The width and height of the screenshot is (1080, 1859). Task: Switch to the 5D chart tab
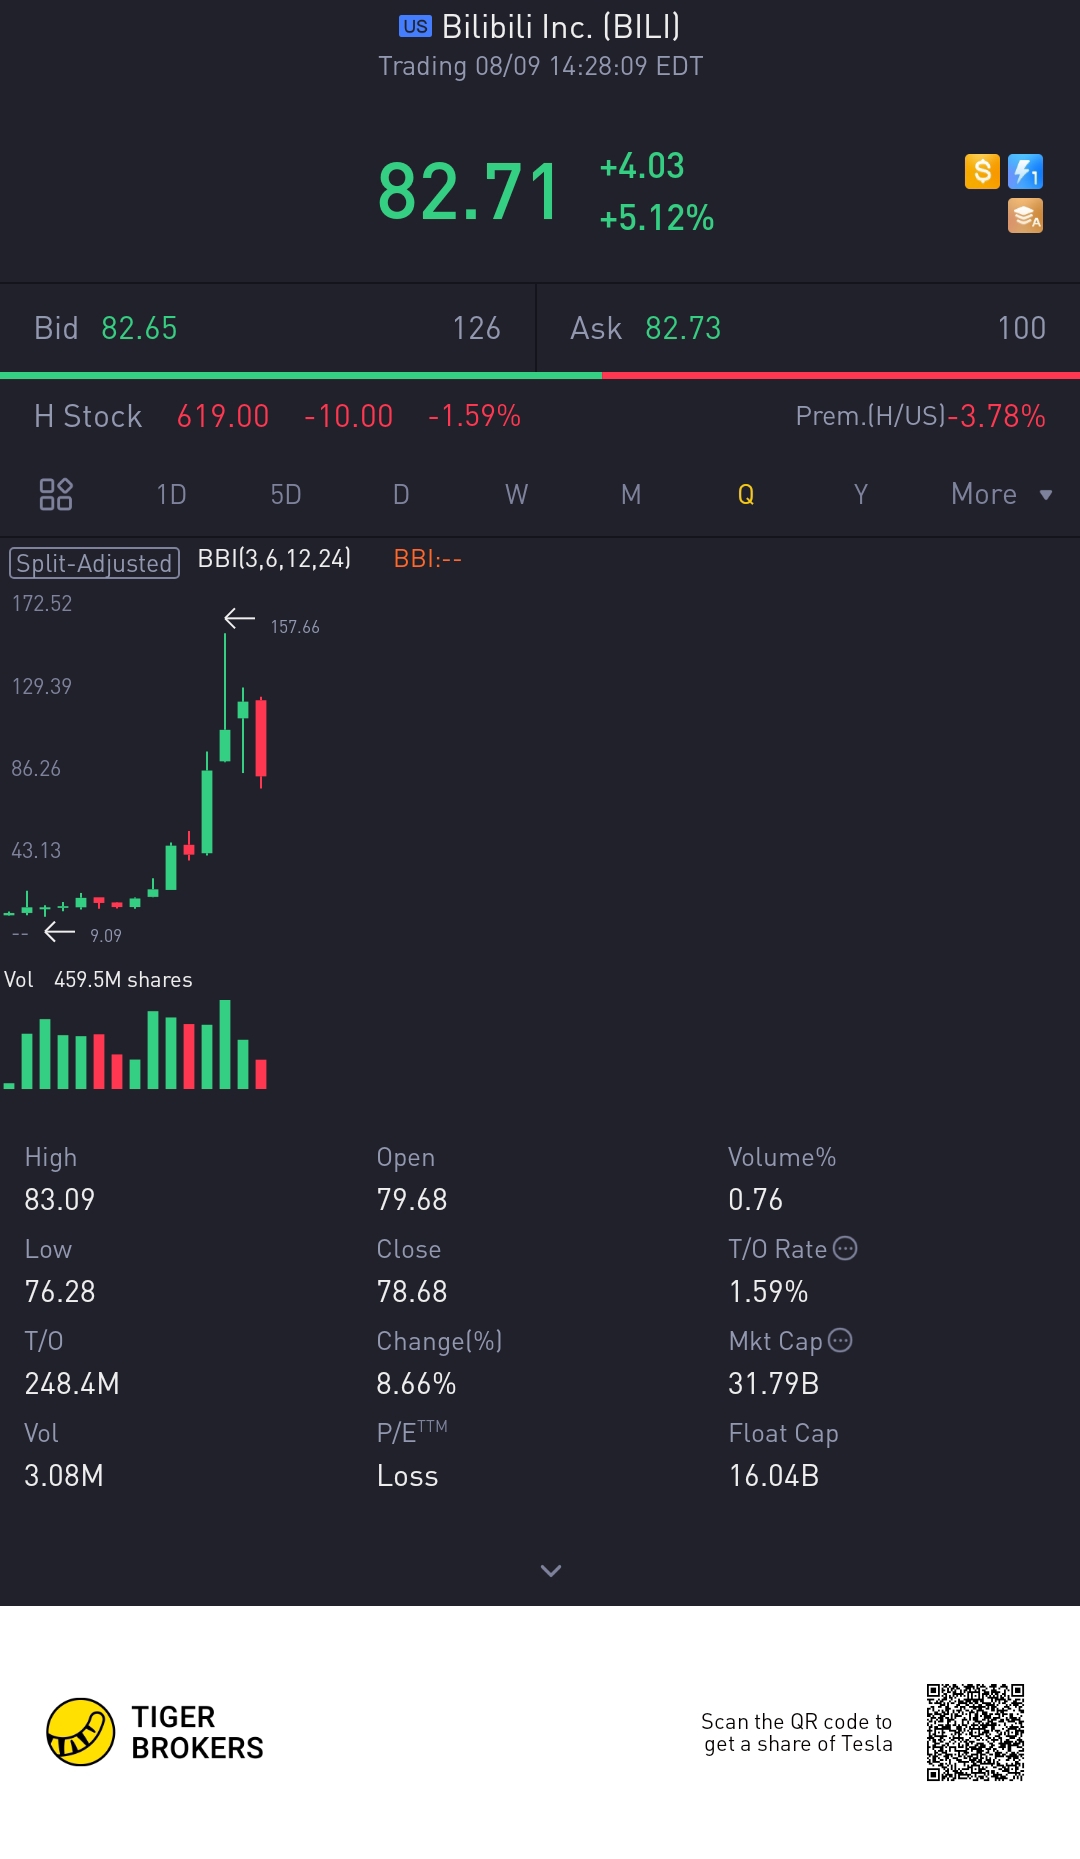click(x=286, y=494)
